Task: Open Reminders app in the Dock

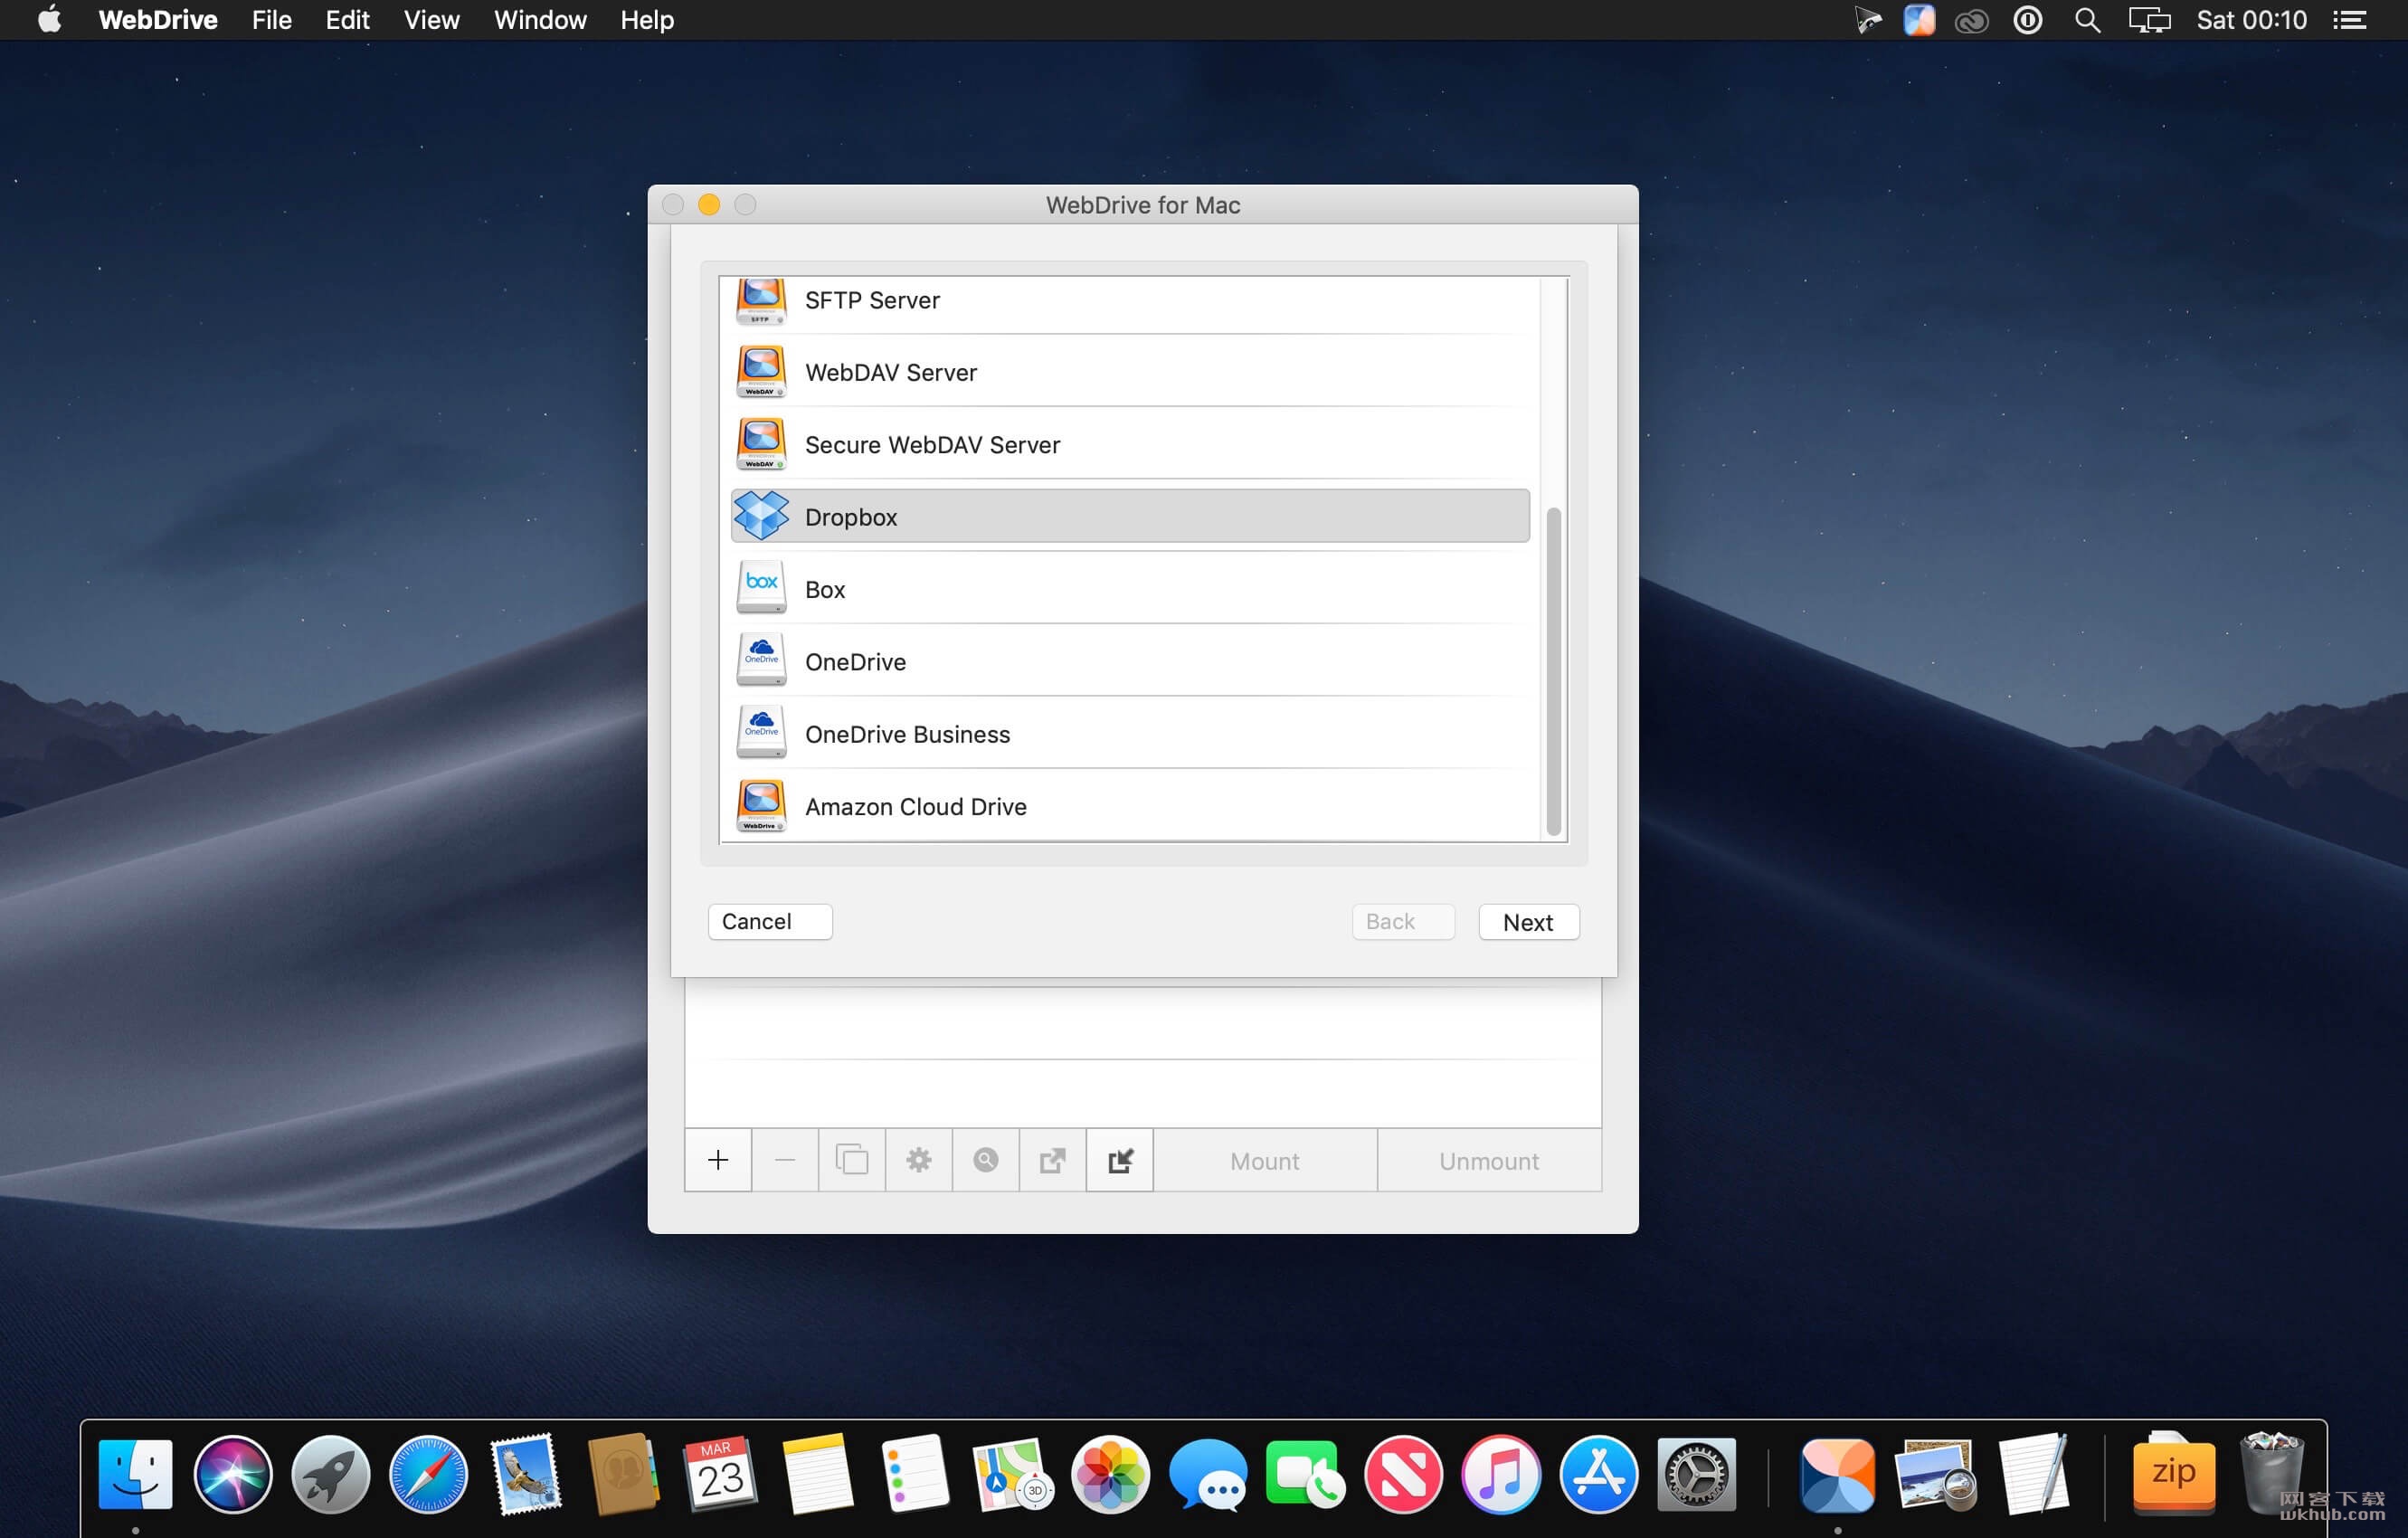Action: click(x=915, y=1474)
